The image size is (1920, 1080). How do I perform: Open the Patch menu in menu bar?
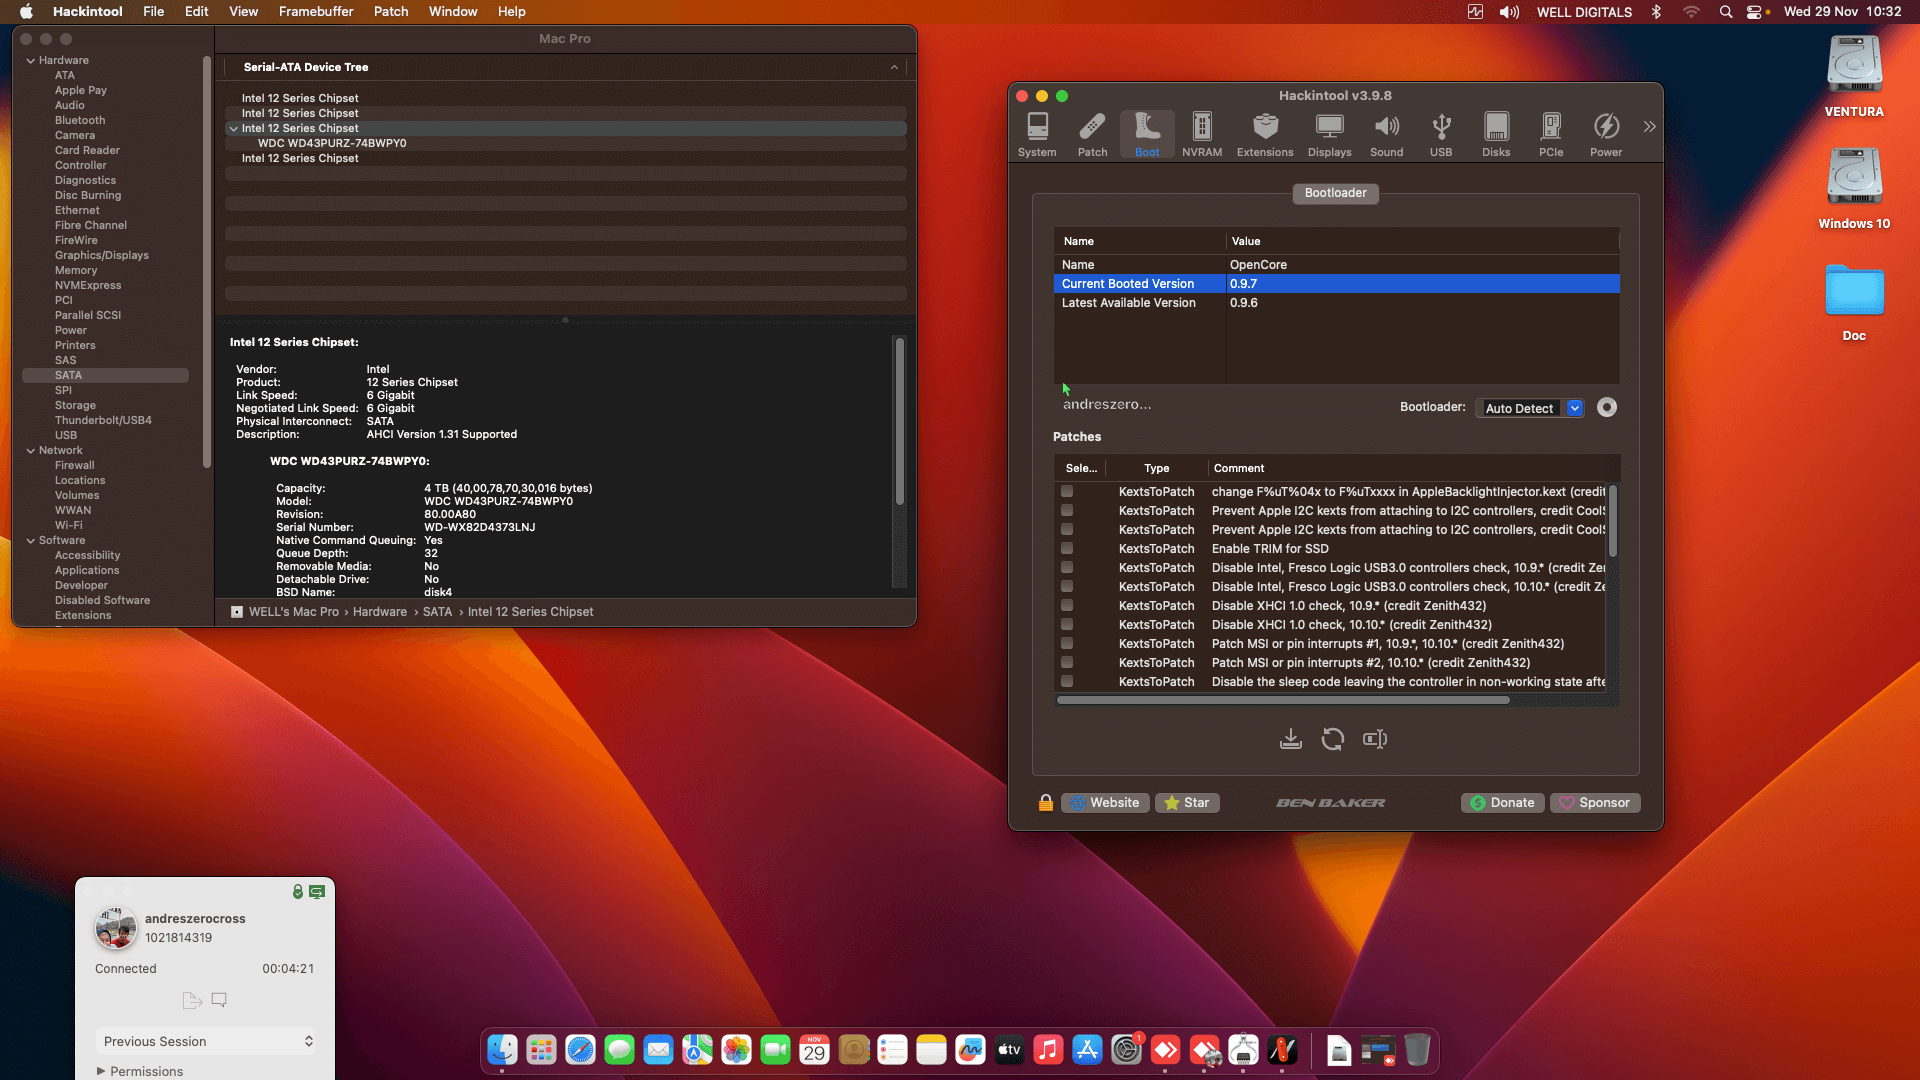[x=390, y=11]
